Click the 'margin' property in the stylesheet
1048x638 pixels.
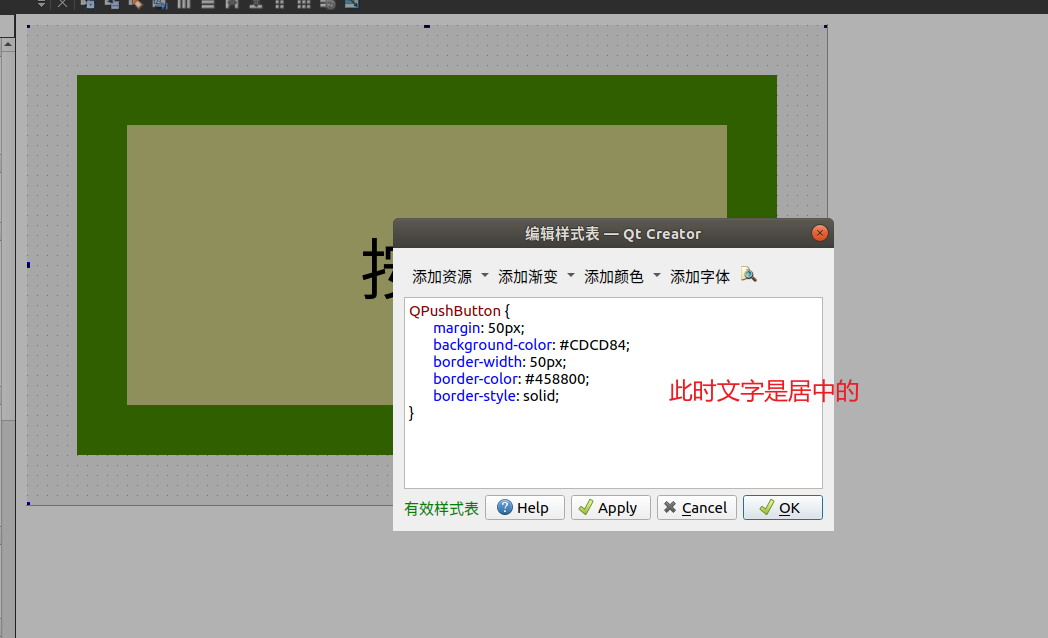pos(456,328)
